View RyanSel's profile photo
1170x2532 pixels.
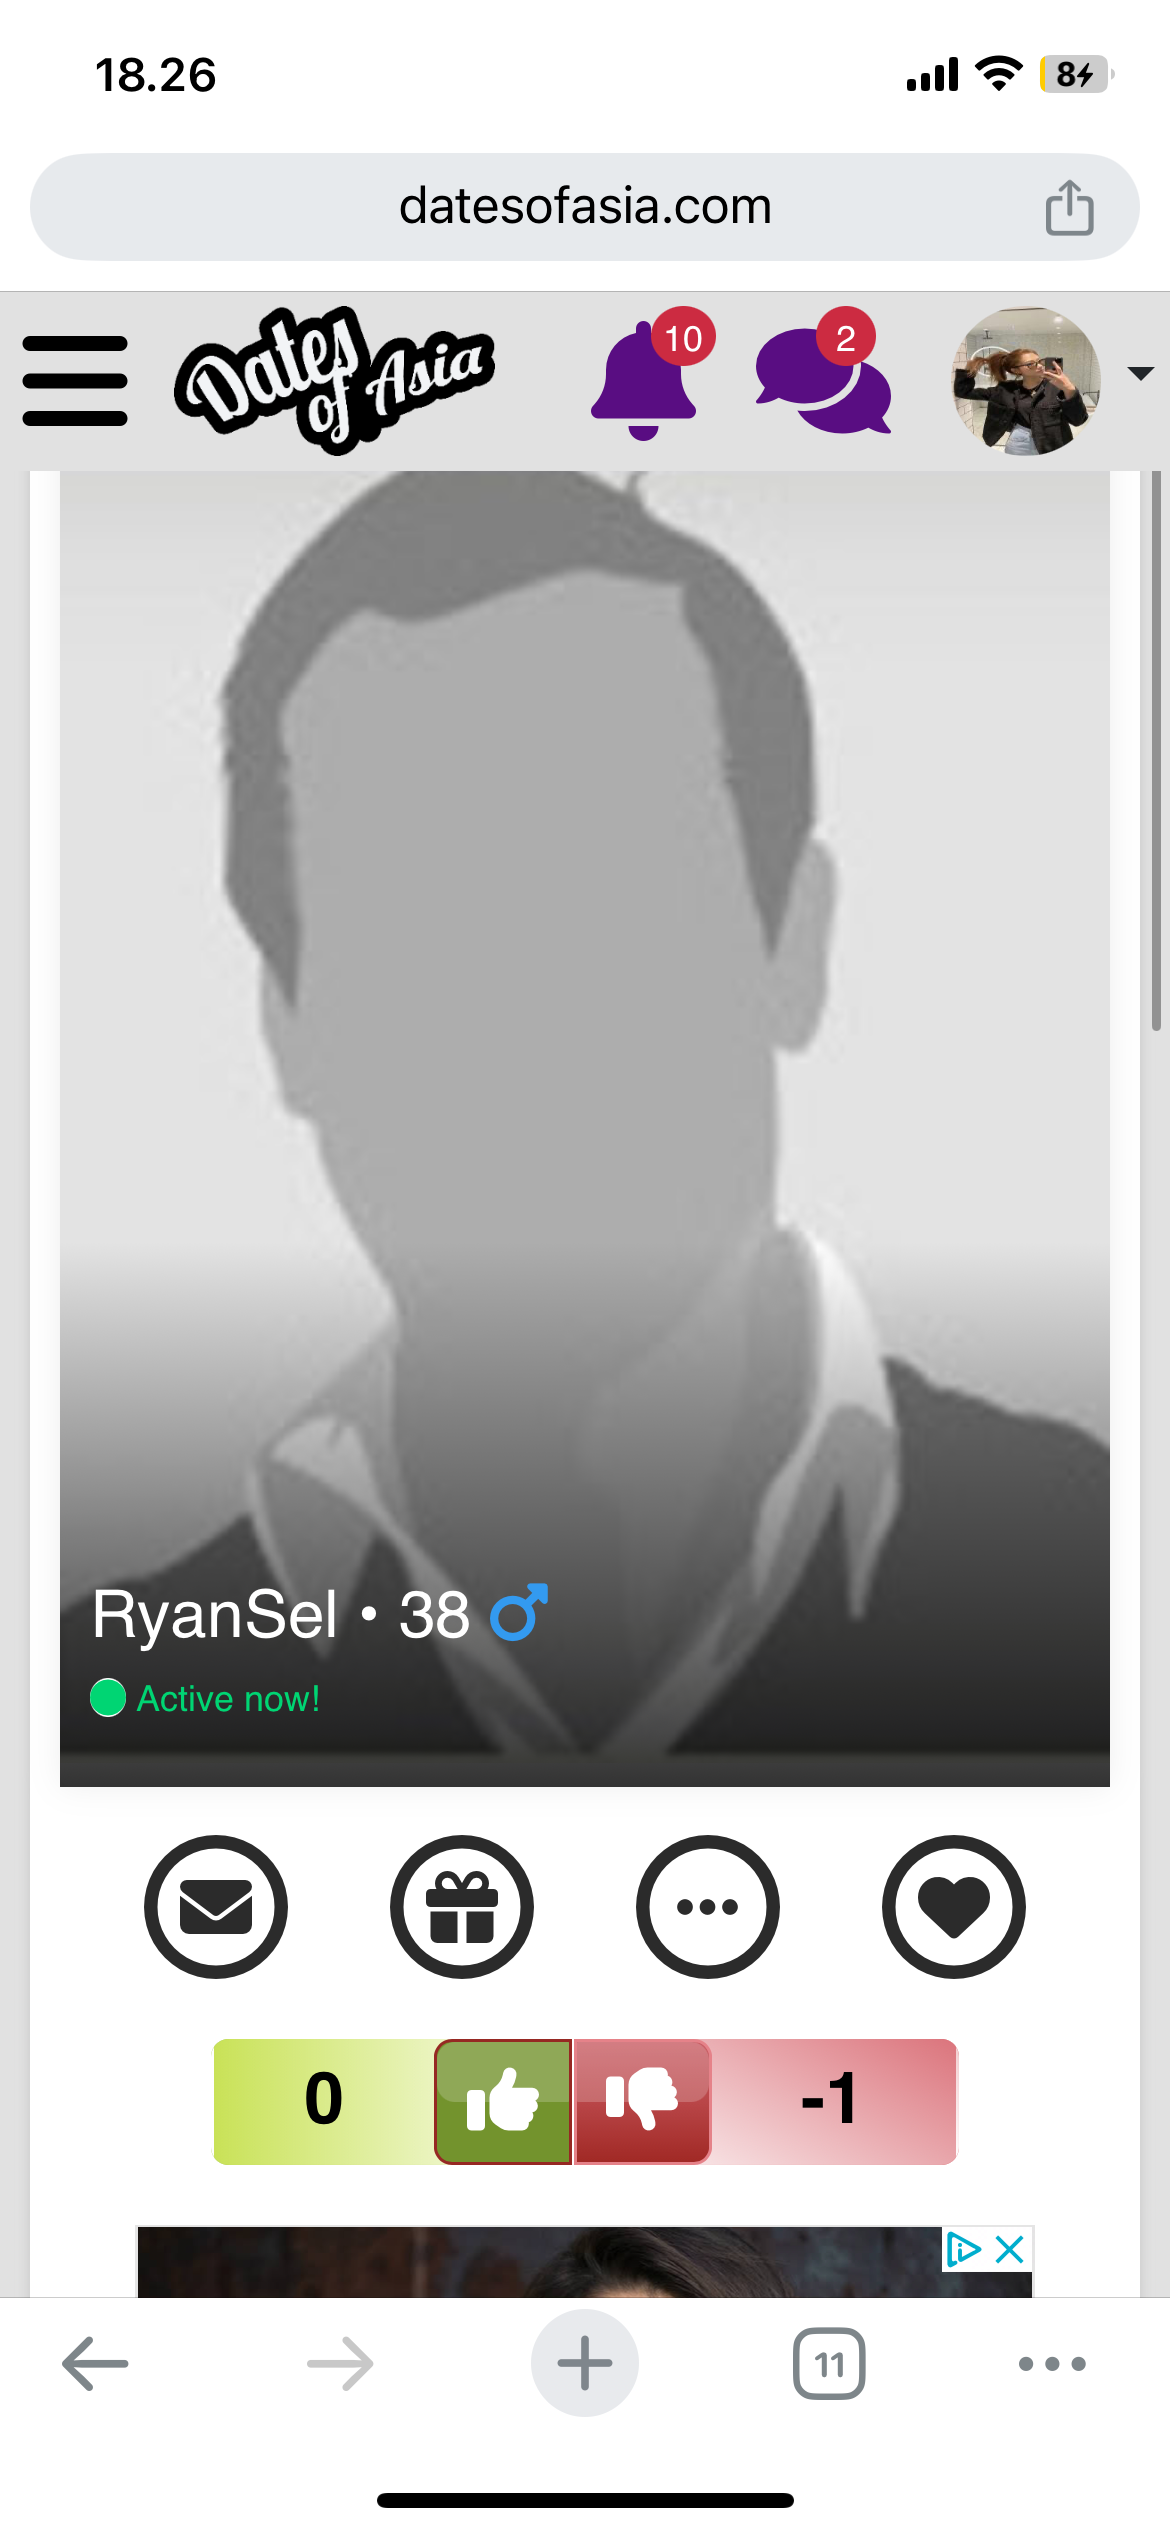[585, 1128]
